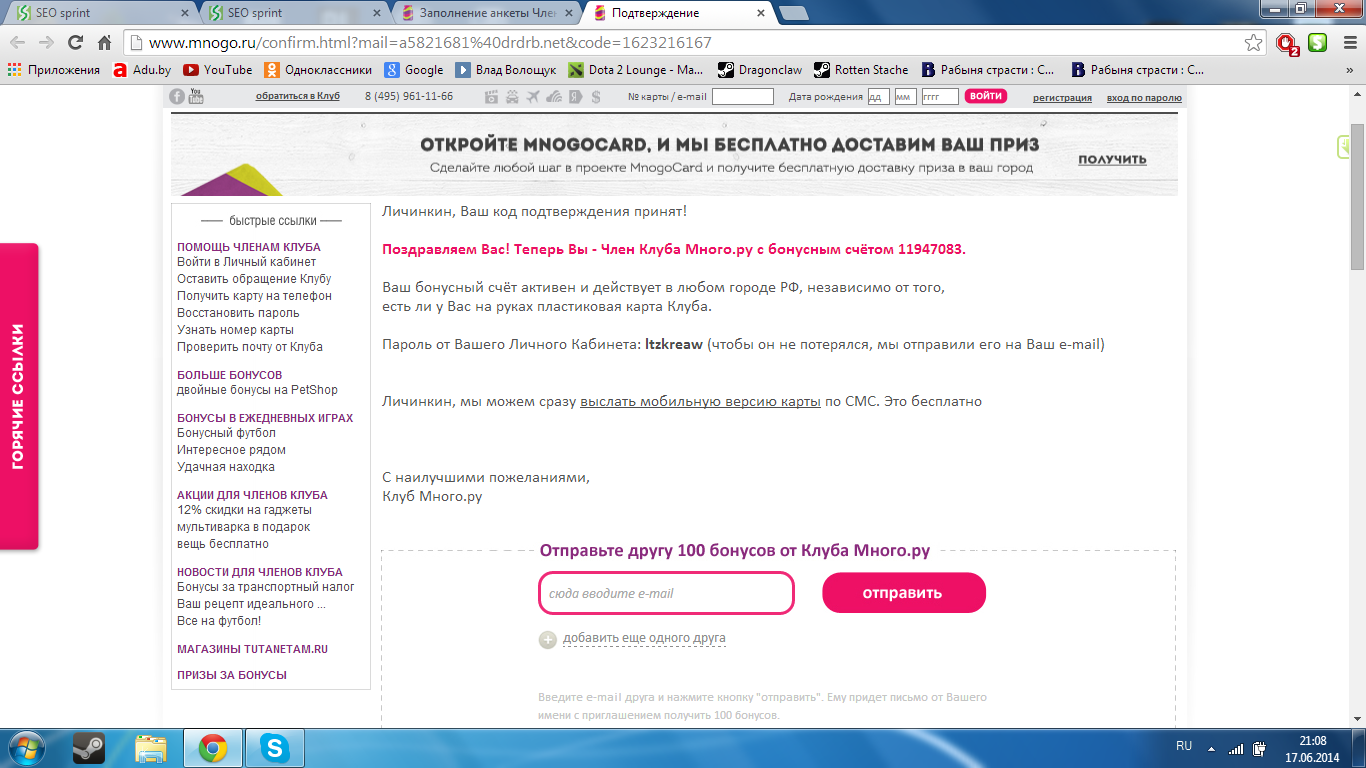Focus the дд birth day field
This screenshot has width=1366, height=768.
[879, 97]
